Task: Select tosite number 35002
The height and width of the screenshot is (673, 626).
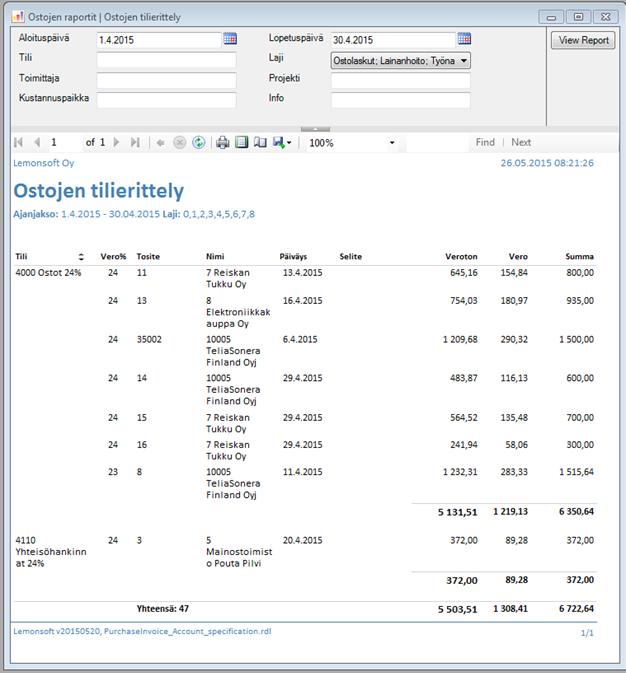Action: [x=149, y=340]
